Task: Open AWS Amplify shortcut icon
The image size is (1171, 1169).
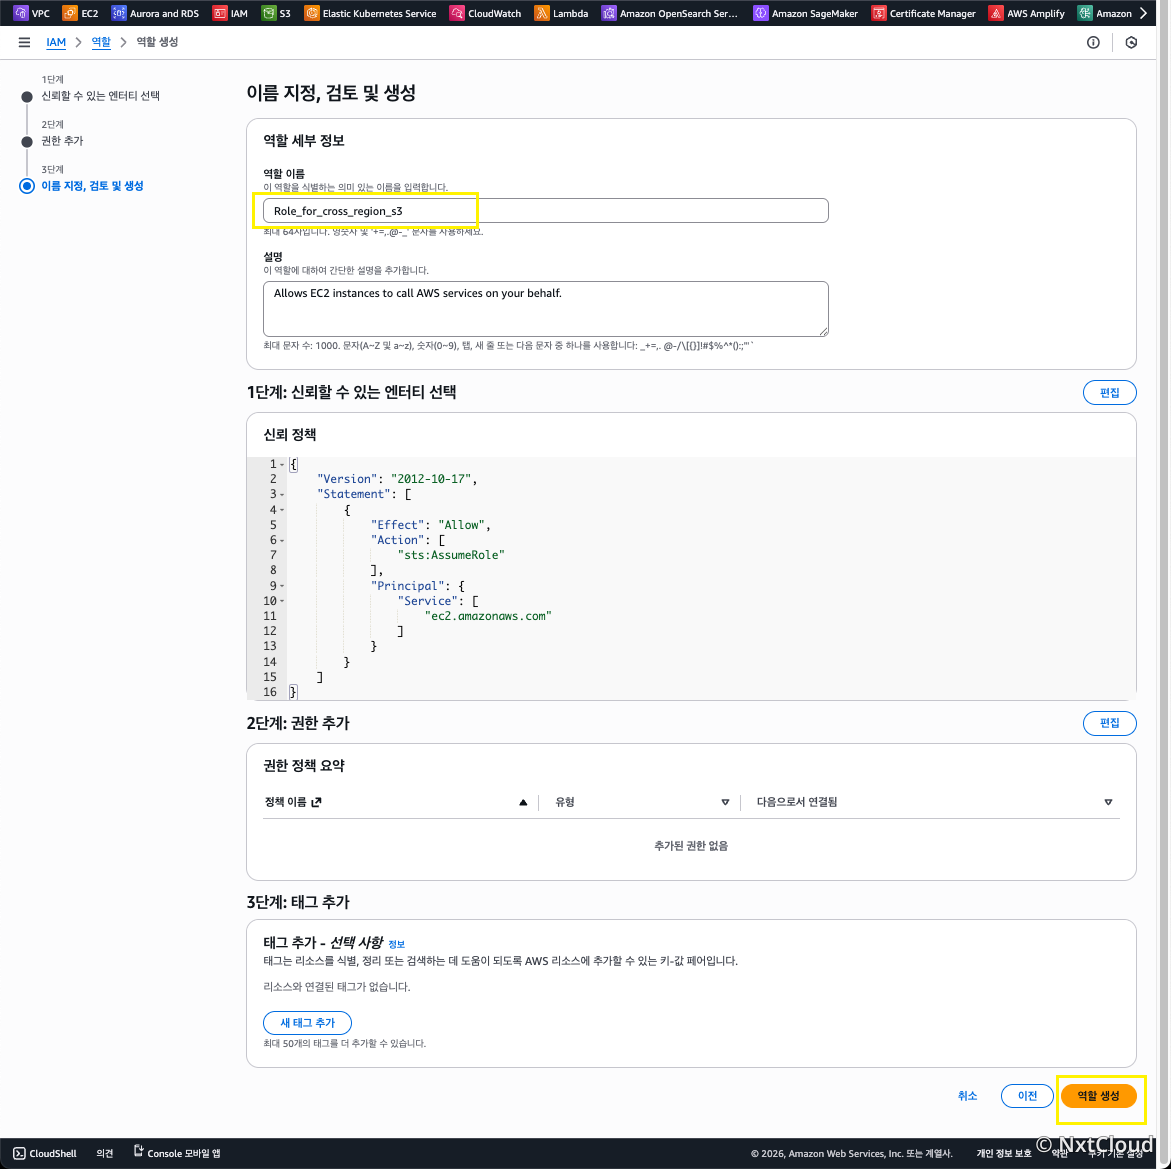Action: pos(995,13)
